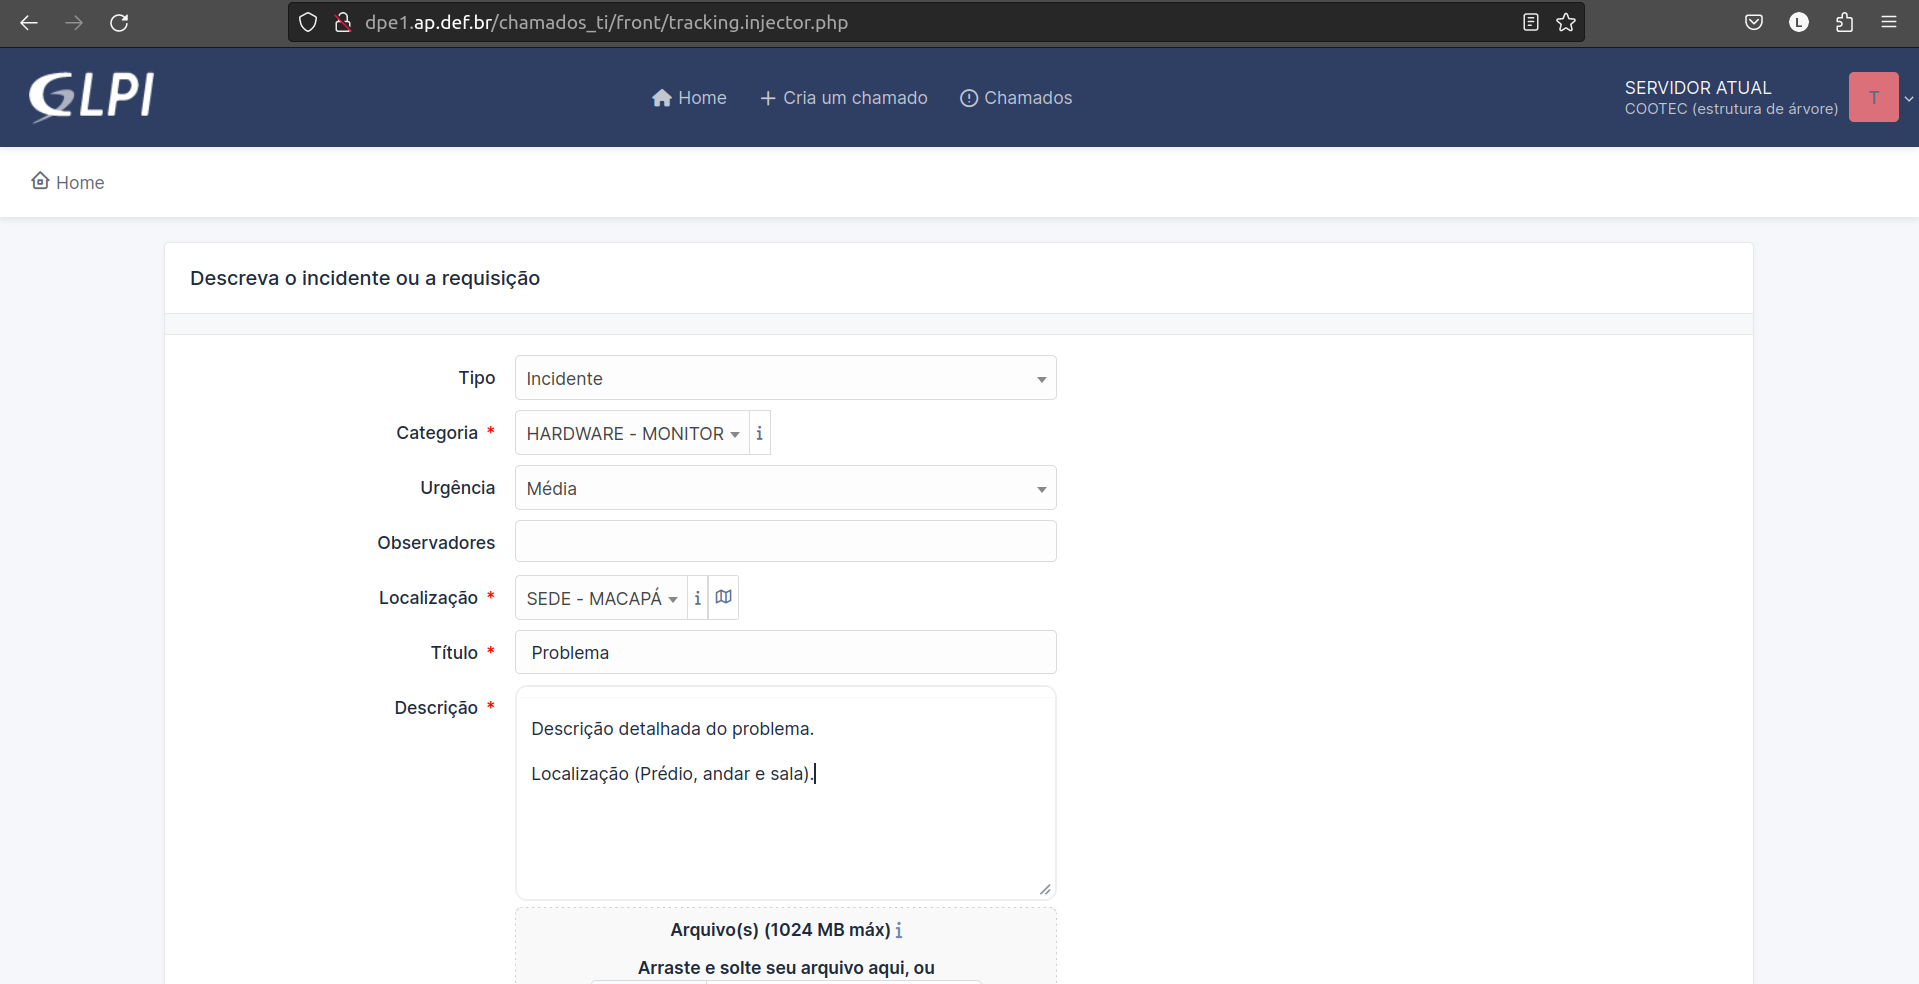Click the GLPI logo
This screenshot has width=1919, height=984.
tap(91, 97)
